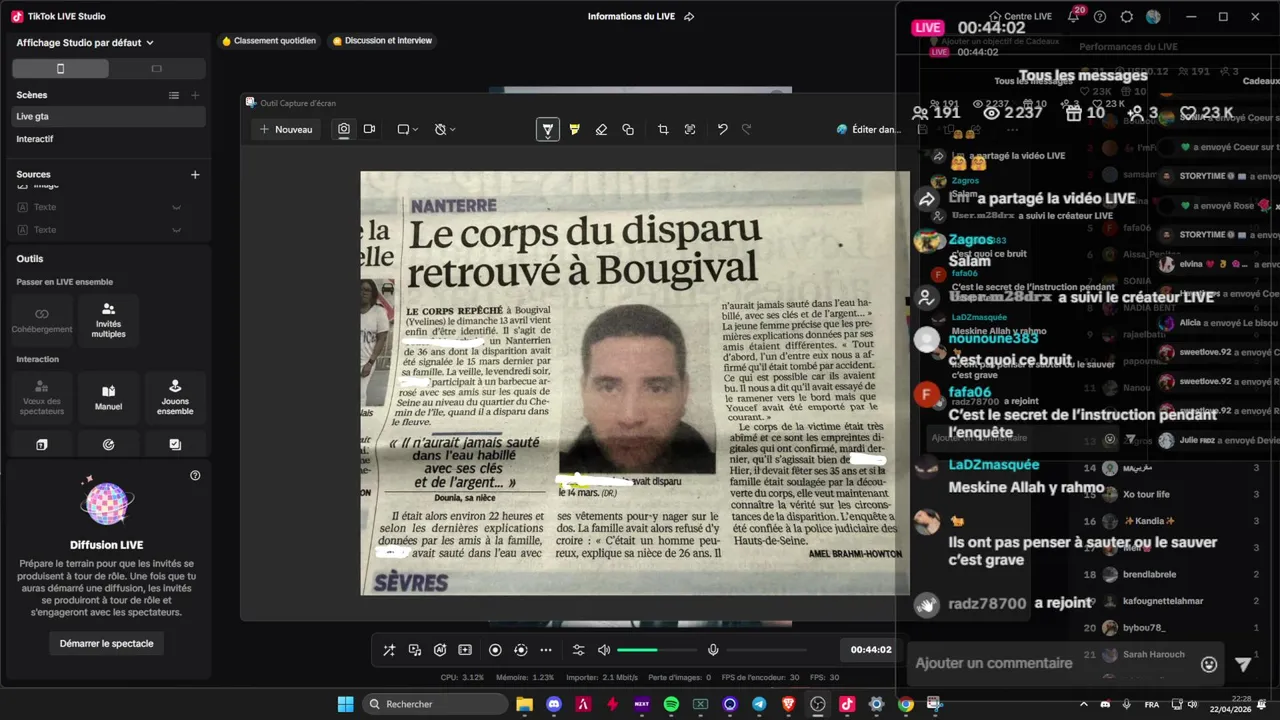
Task: Switch to video recording mode icon
Action: point(369,129)
